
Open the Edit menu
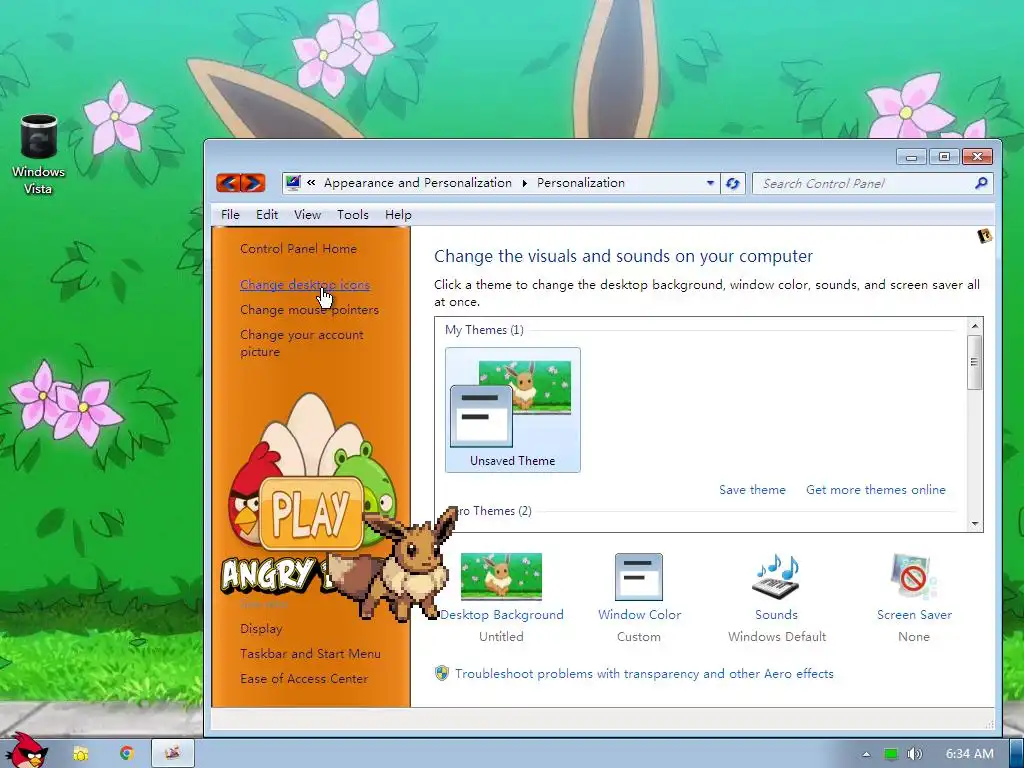coord(266,214)
